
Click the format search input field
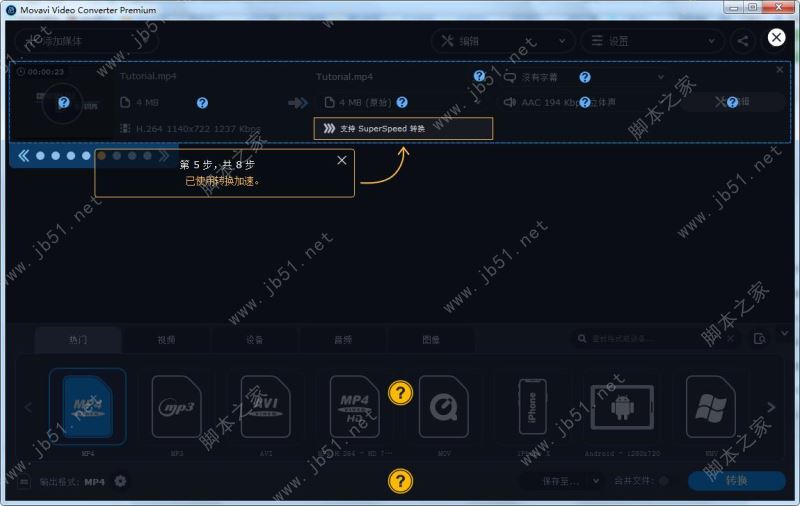point(656,339)
